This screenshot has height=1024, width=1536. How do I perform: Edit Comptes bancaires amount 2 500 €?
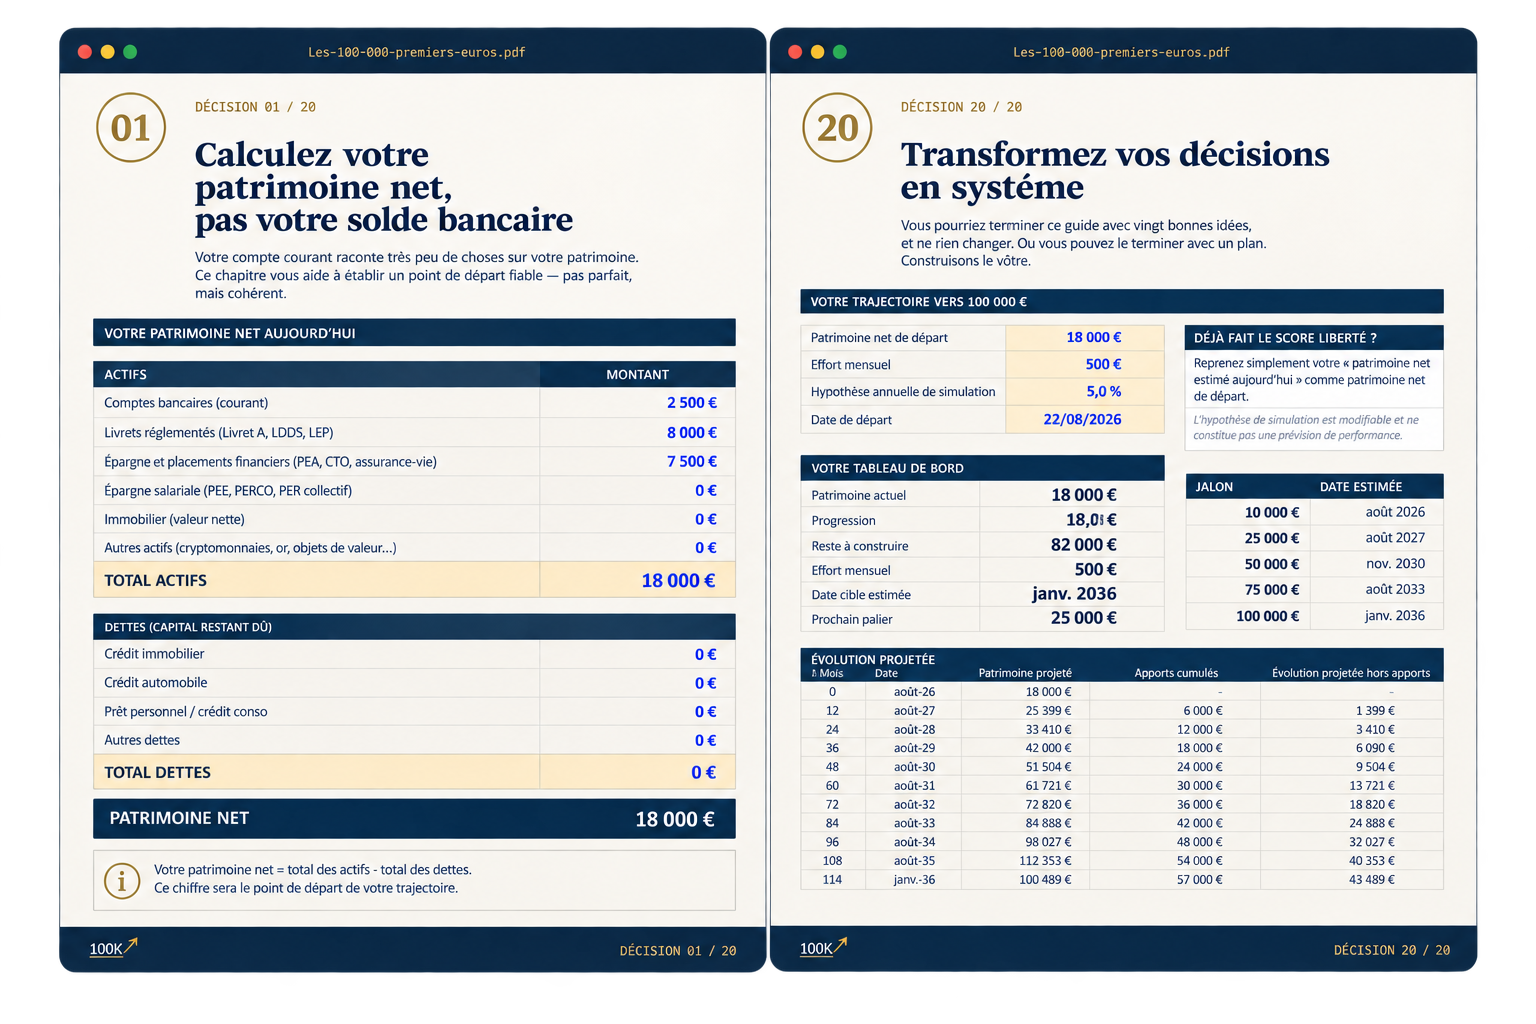[x=637, y=403]
